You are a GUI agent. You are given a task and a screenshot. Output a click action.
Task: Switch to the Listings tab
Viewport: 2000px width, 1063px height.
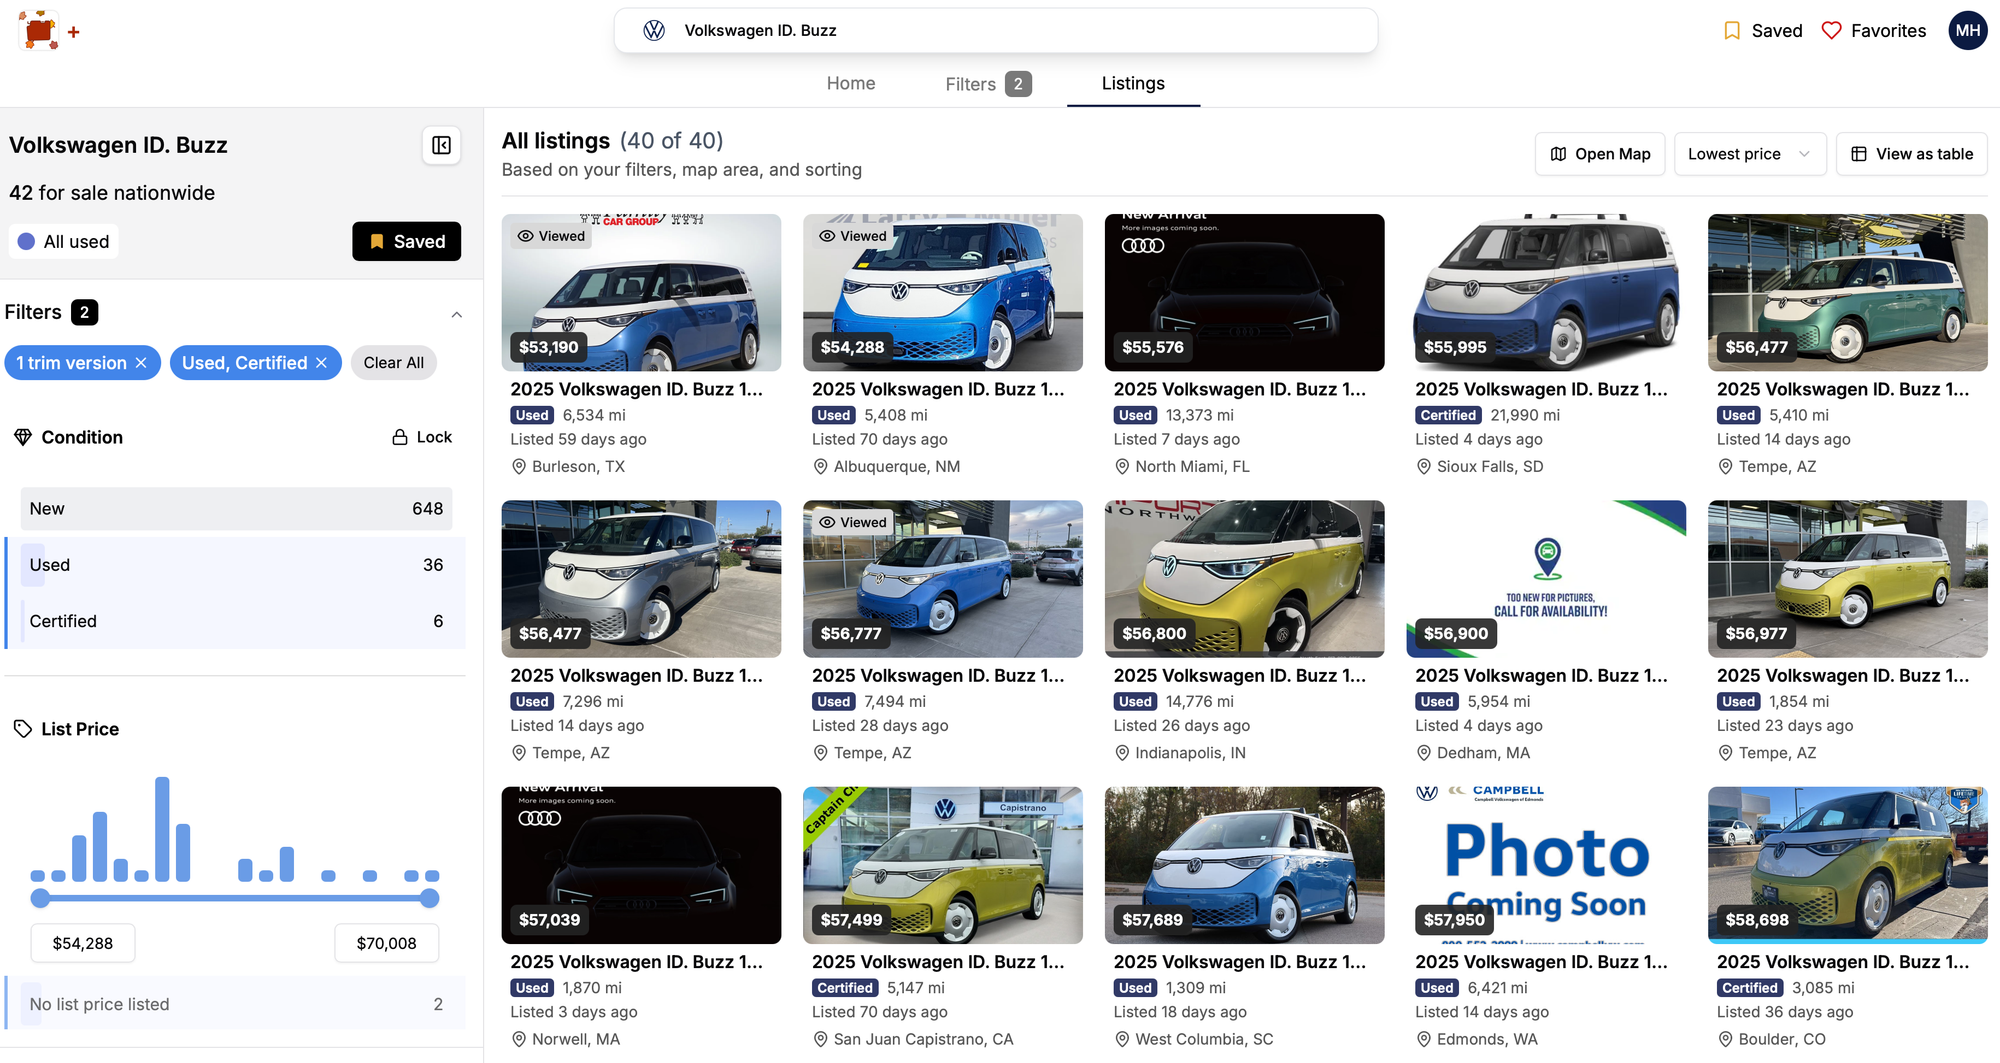point(1133,84)
